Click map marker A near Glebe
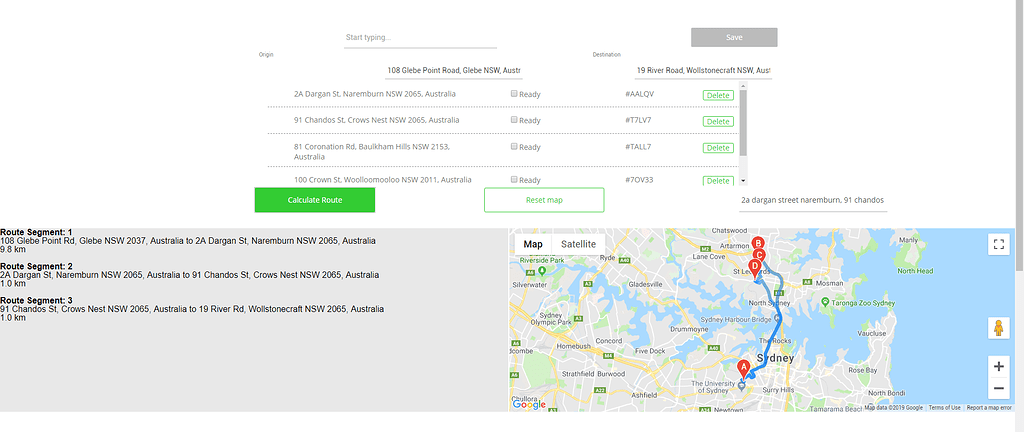The width and height of the screenshot is (1024, 432). (x=743, y=370)
